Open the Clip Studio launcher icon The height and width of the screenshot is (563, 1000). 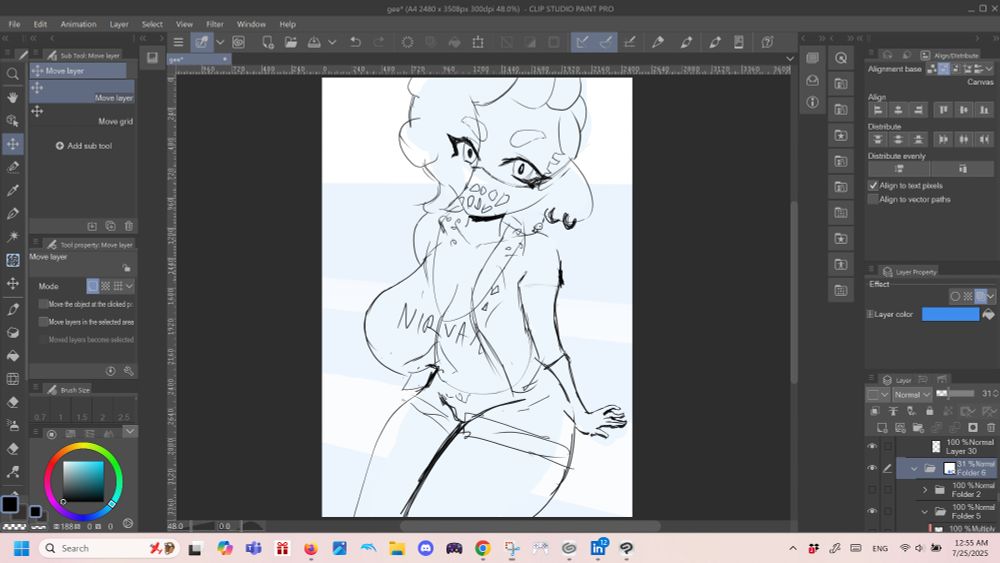(239, 42)
